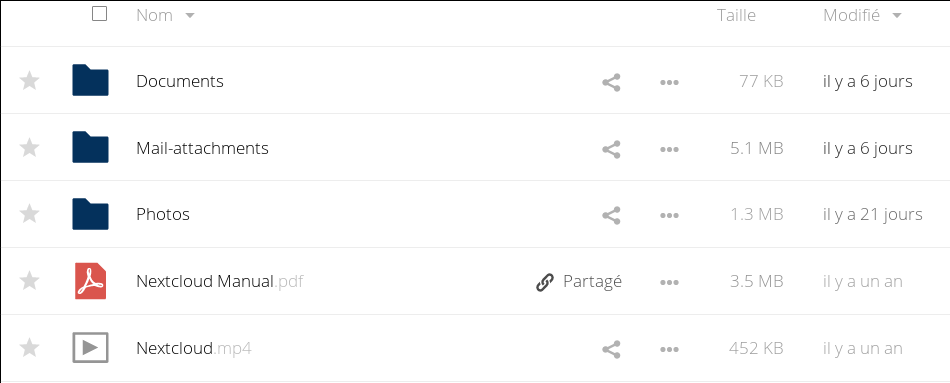This screenshot has height=383, width=950.
Task: Share the Nextcloud.mp4 file
Action: 611,349
